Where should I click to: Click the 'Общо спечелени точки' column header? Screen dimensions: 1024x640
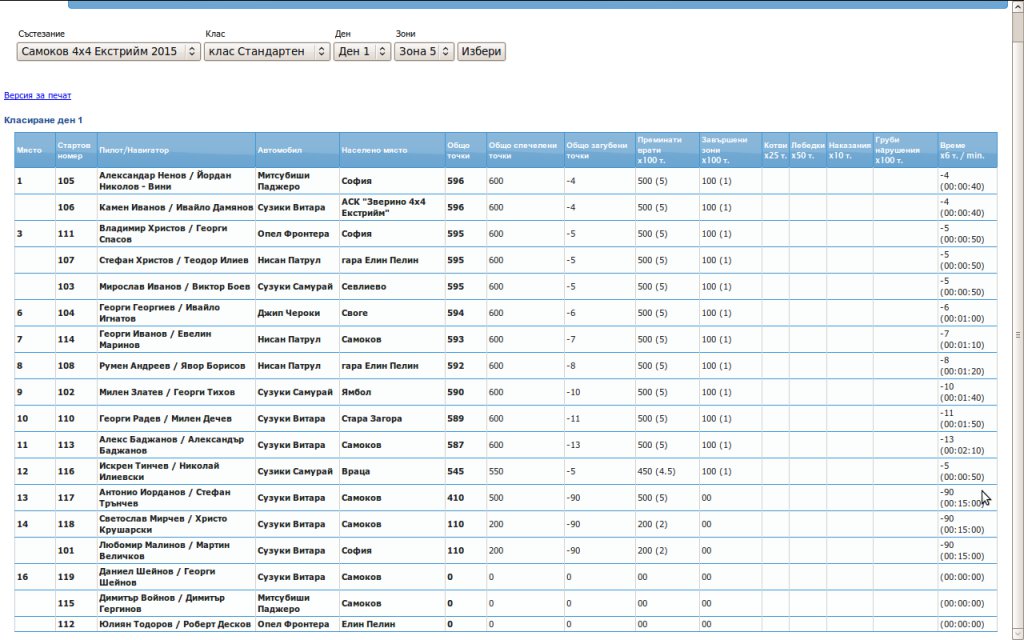(x=523, y=150)
